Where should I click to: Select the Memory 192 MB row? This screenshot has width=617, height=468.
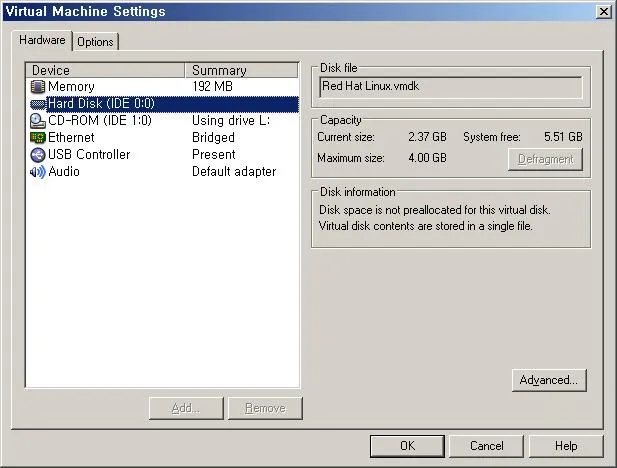coord(150,87)
